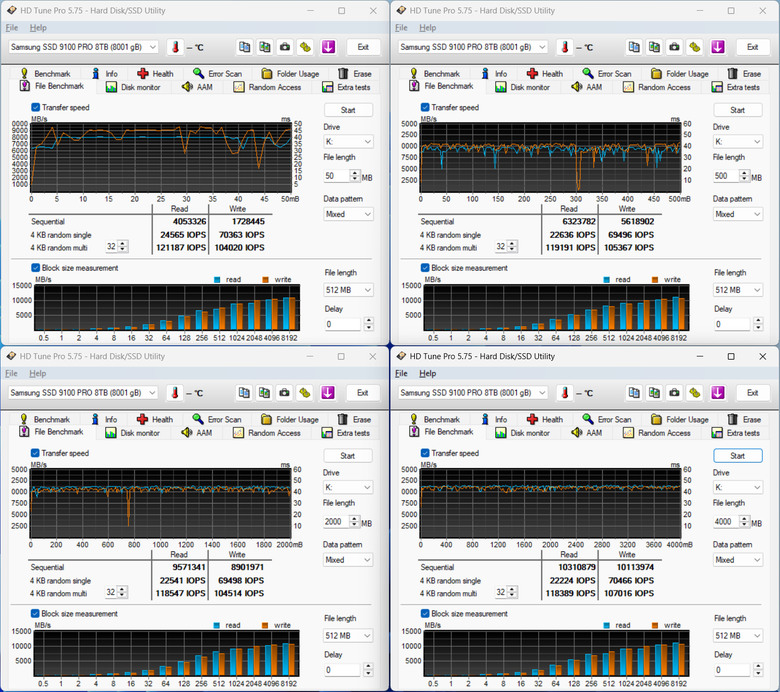Viewport: 780px width, 692px height.
Task: Click Exit button in bottom-right window
Action: (x=753, y=393)
